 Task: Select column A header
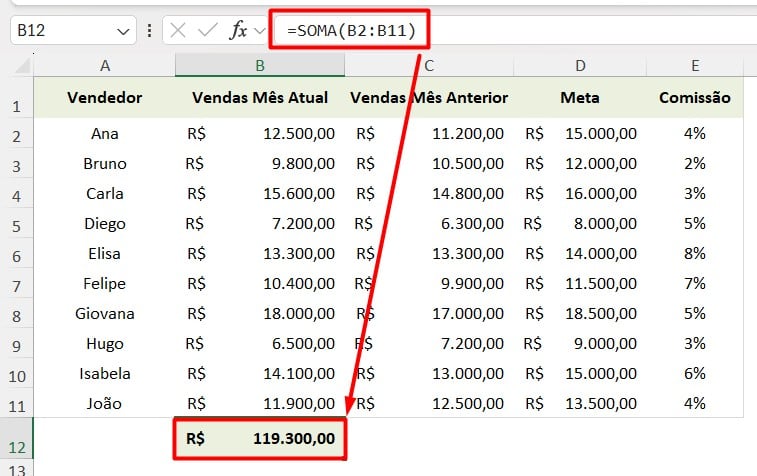[105, 66]
